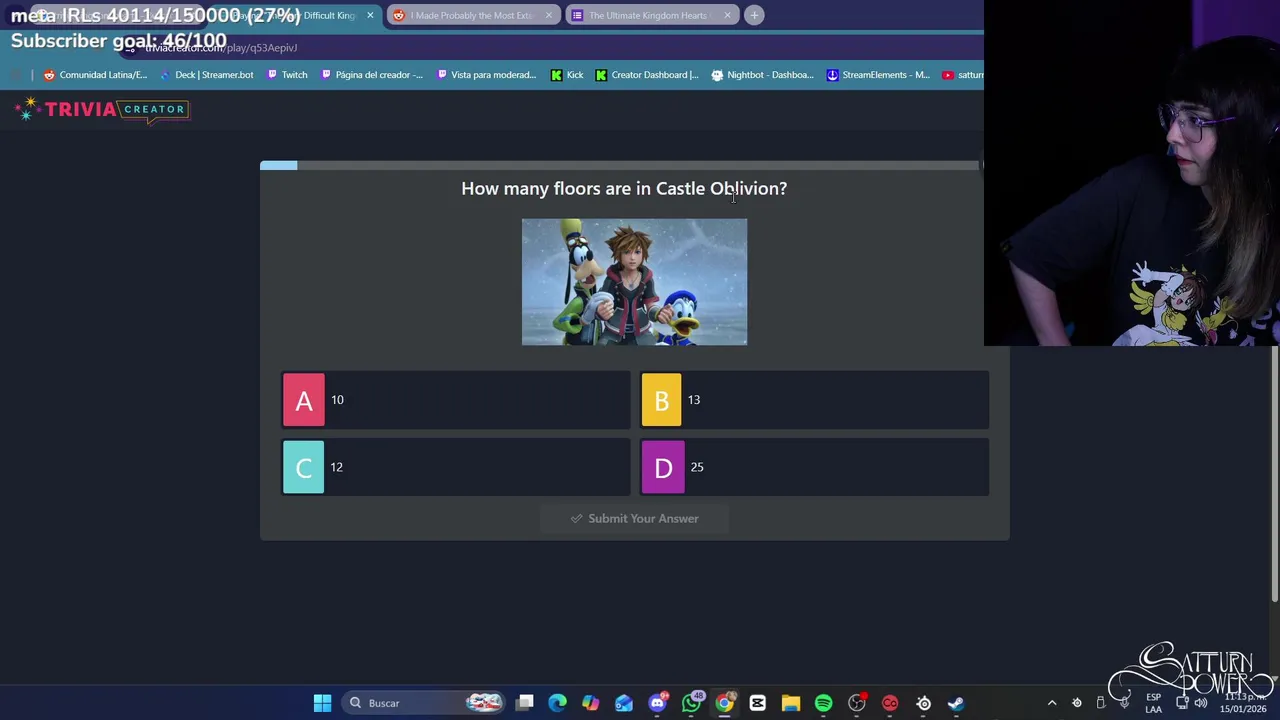The image size is (1280, 720).
Task: Open Copilot from taskbar
Action: tap(590, 703)
